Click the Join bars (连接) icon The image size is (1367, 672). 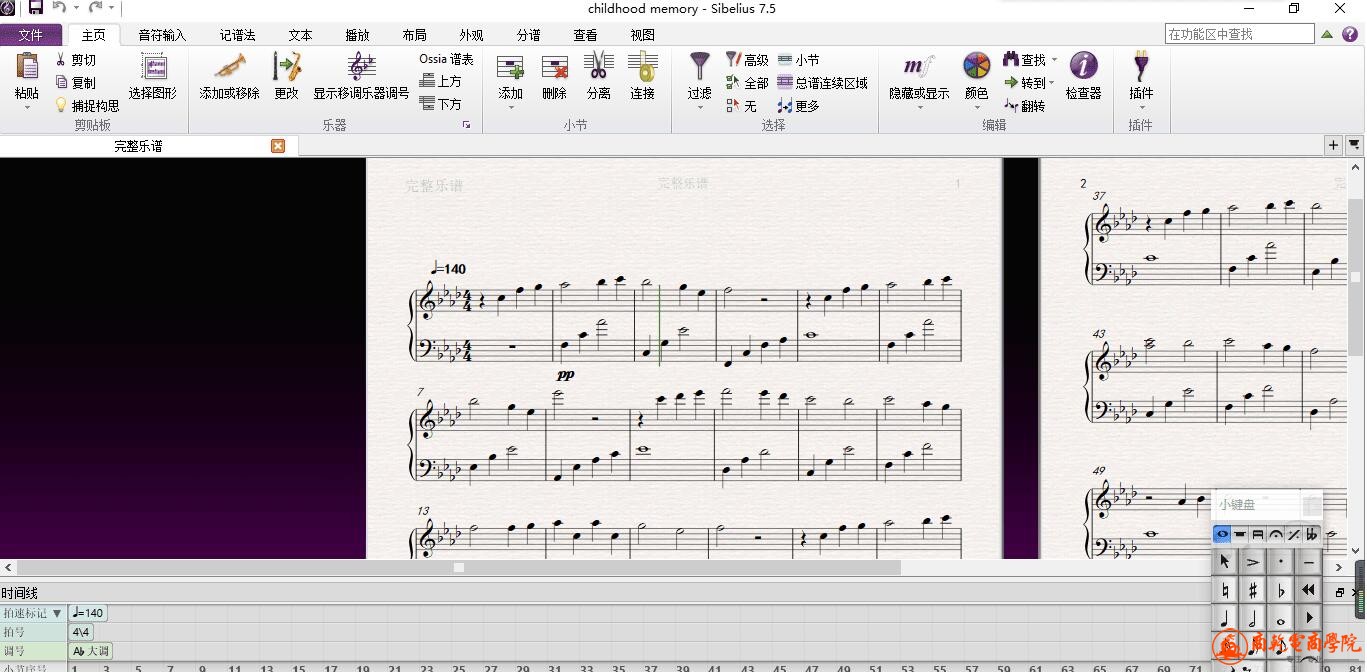642,67
